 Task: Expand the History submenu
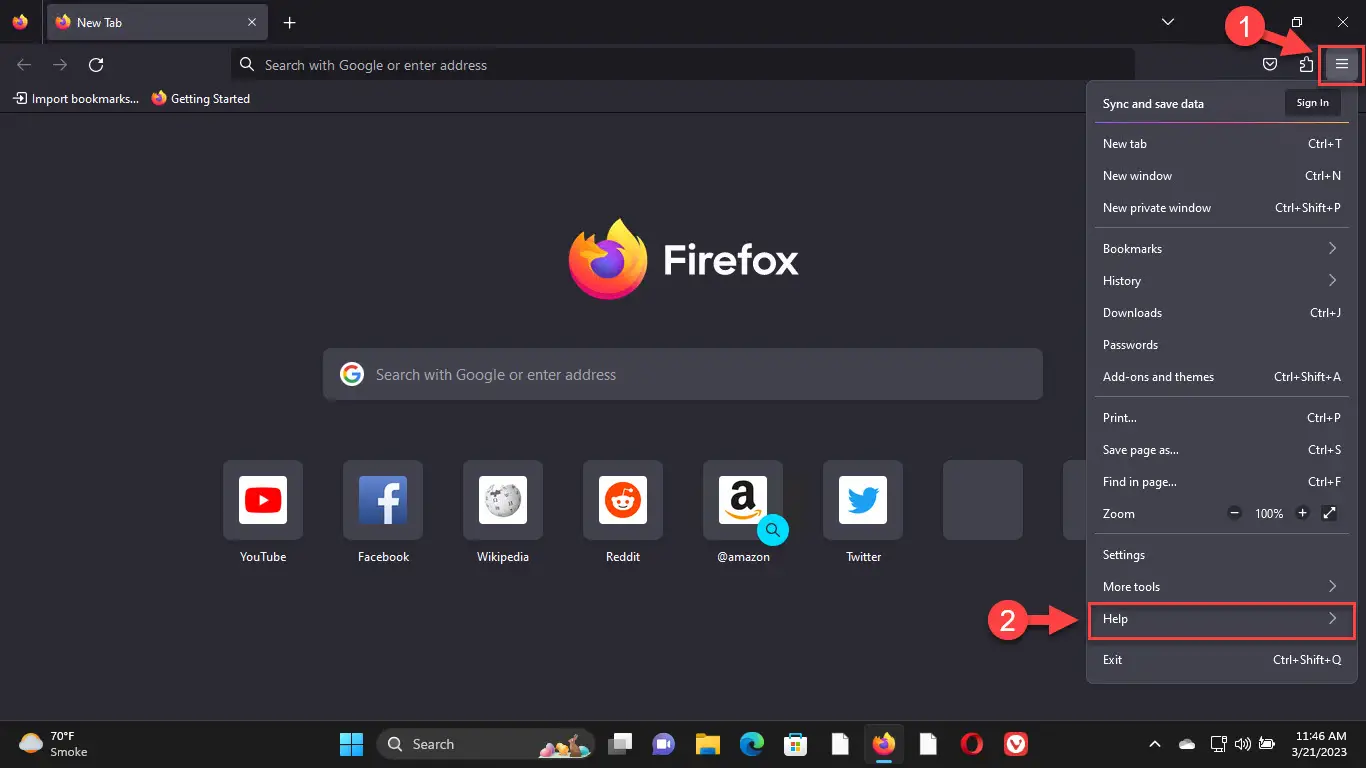(x=1222, y=281)
